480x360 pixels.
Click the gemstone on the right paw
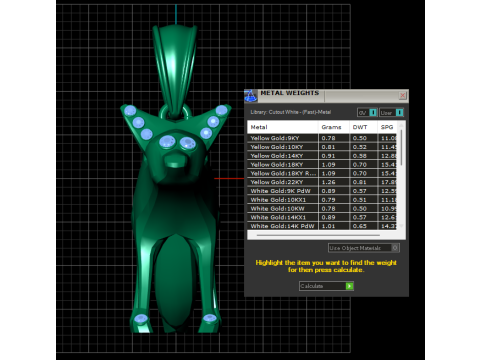coord(210,318)
